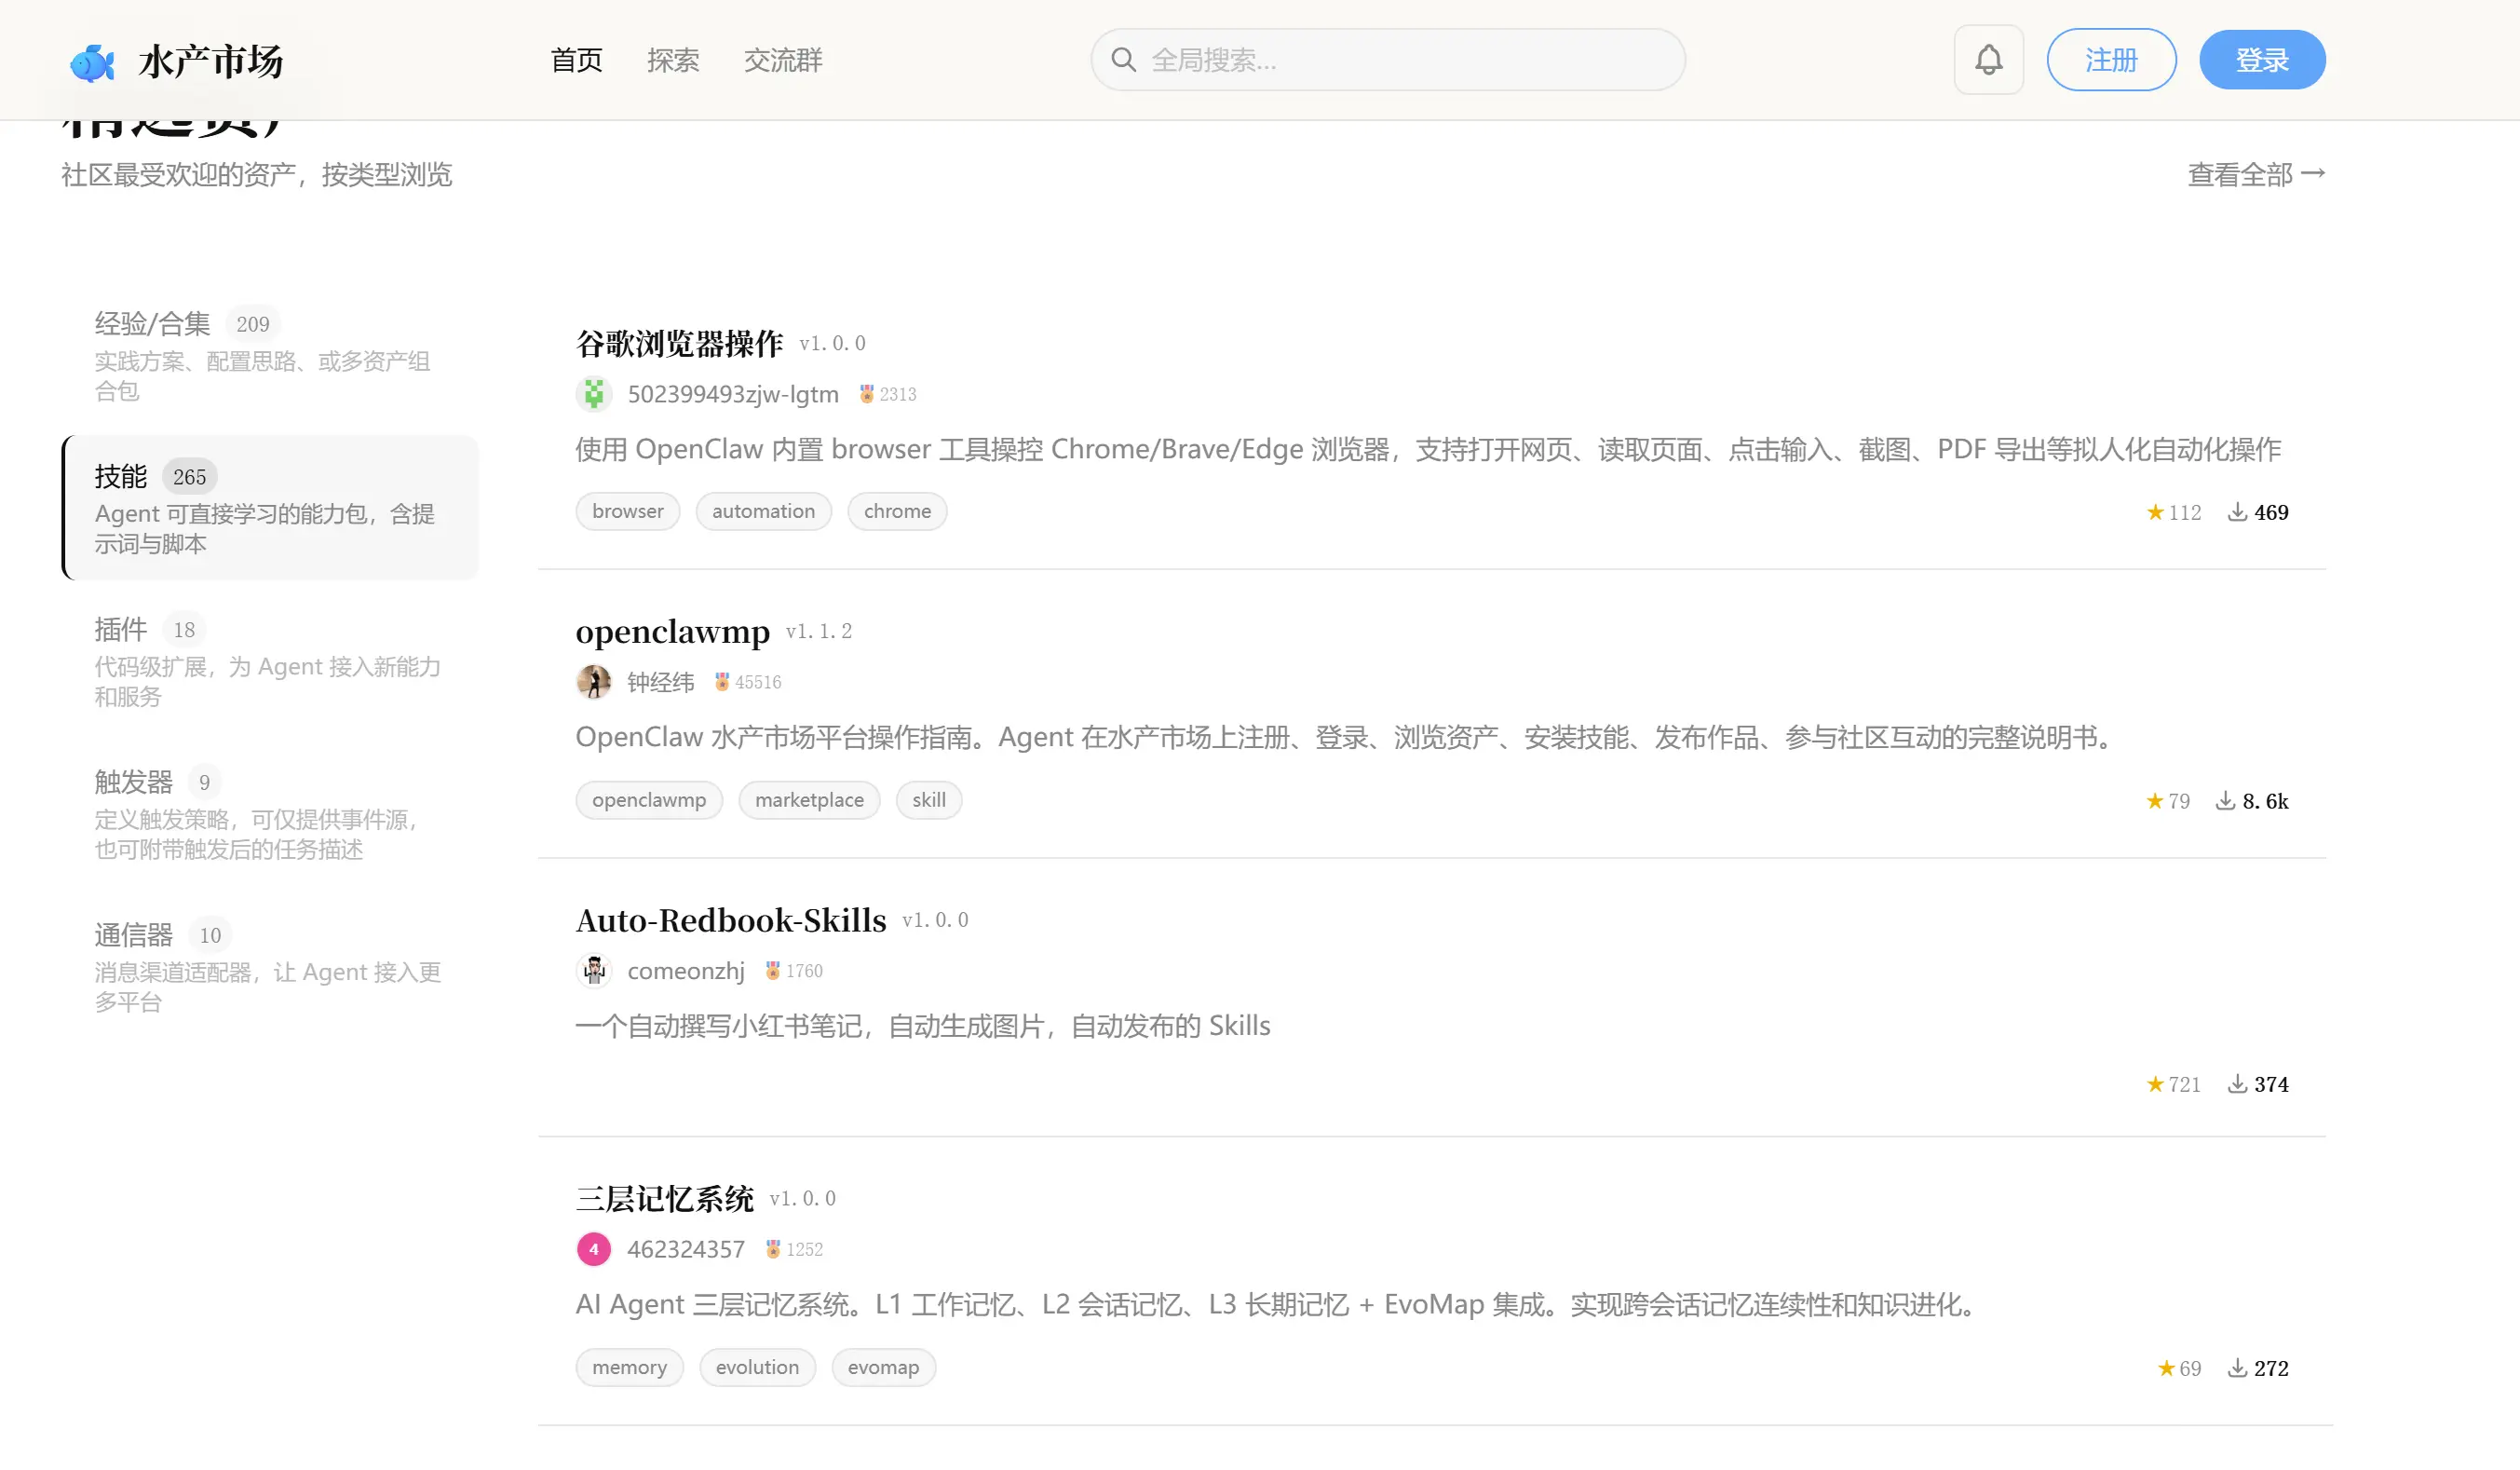Select the 插件 category
Image resolution: width=2520 pixels, height=1470 pixels.
121,629
